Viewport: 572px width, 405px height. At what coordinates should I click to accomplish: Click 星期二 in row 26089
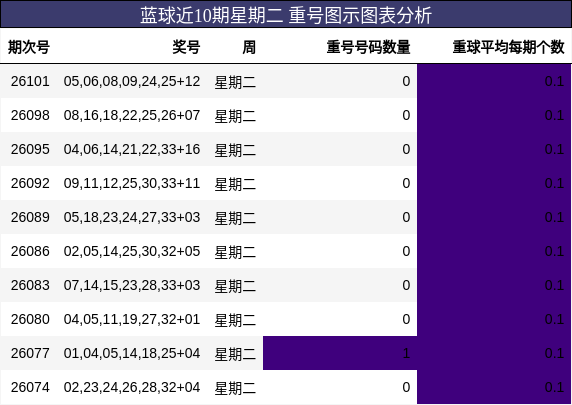[x=235, y=218]
